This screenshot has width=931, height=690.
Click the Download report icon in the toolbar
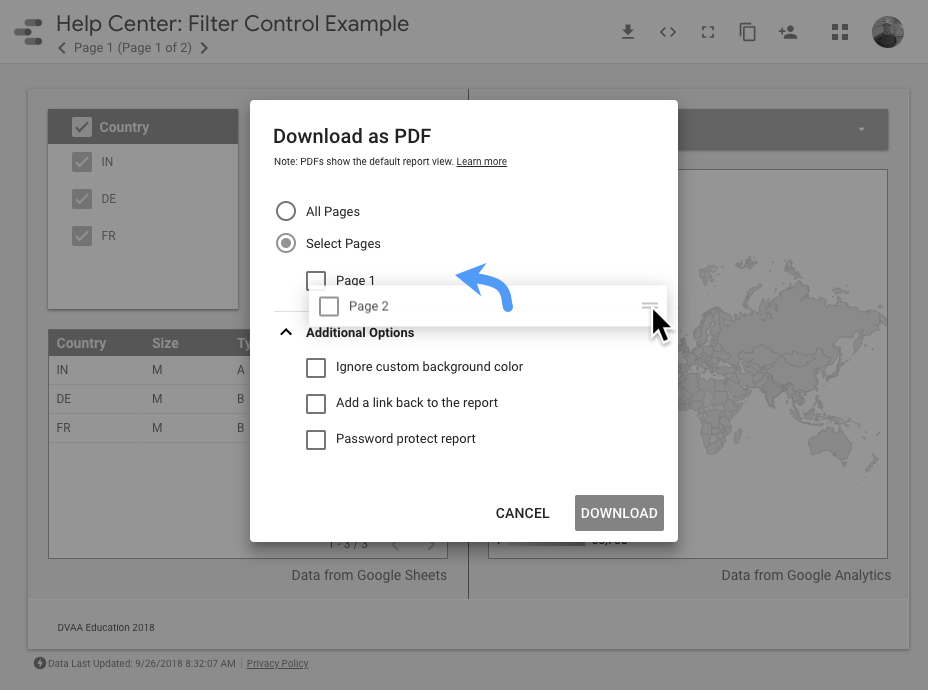tap(628, 31)
